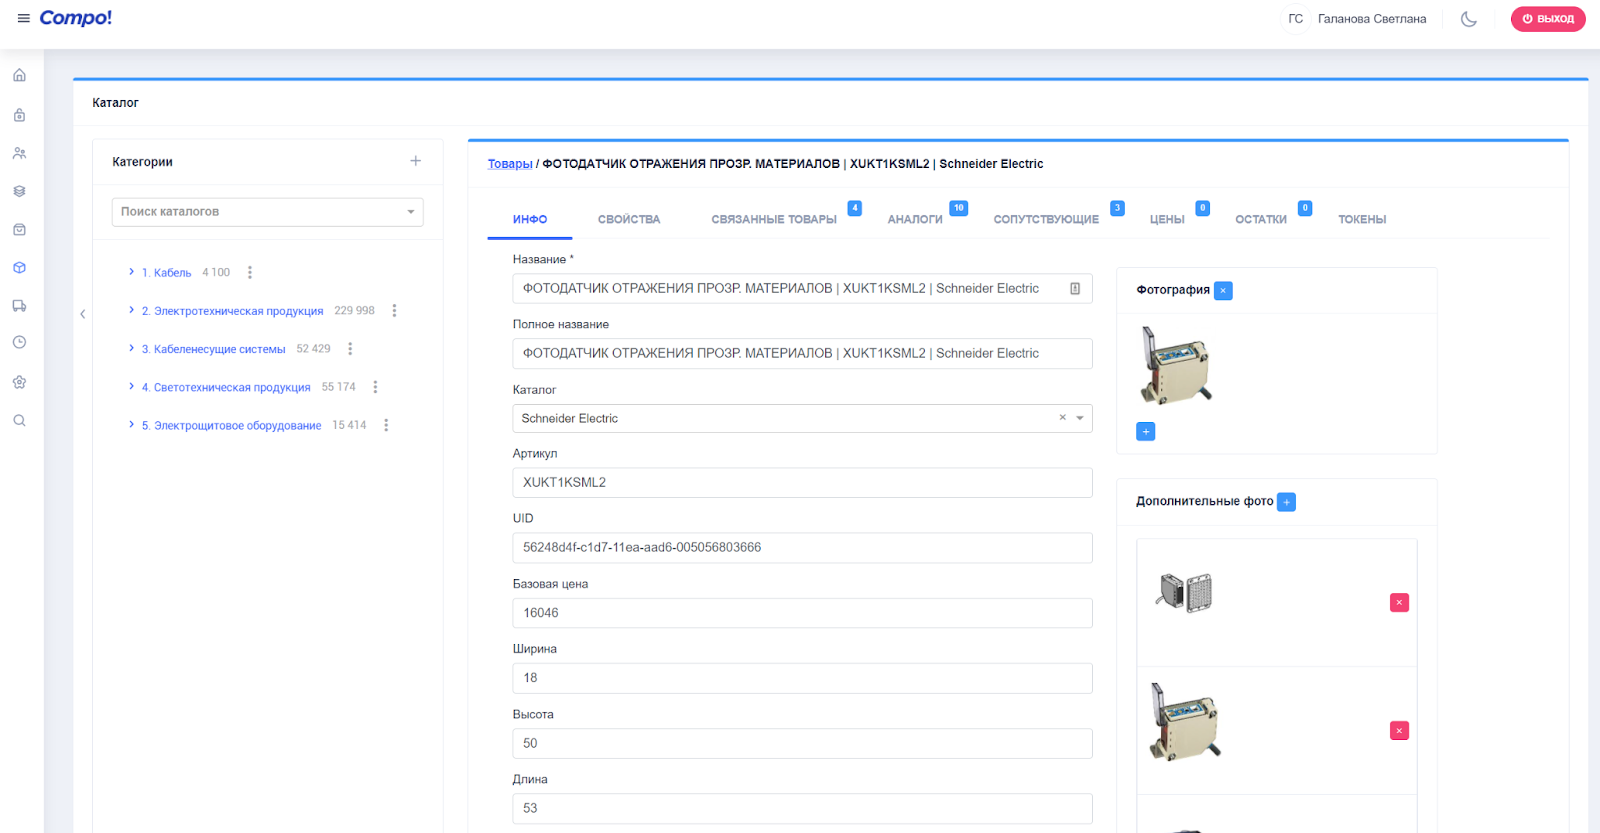The image size is (1600, 833).
Task: Clear the Schneider Electric catalog selection
Action: (1063, 418)
